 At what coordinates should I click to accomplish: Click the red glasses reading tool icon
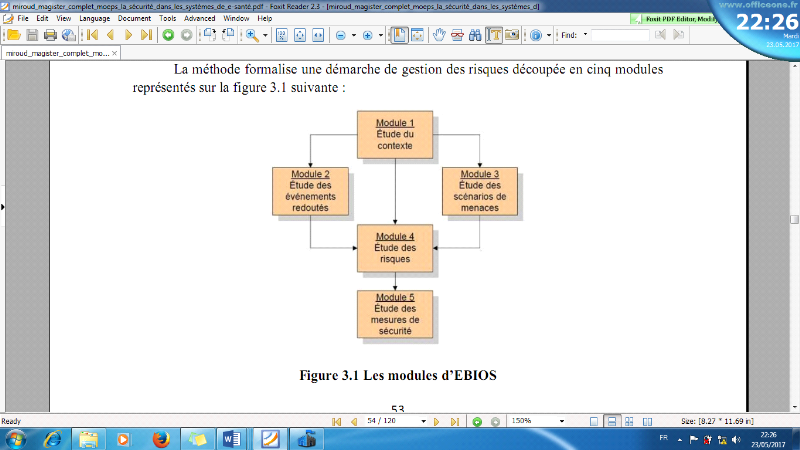457,35
